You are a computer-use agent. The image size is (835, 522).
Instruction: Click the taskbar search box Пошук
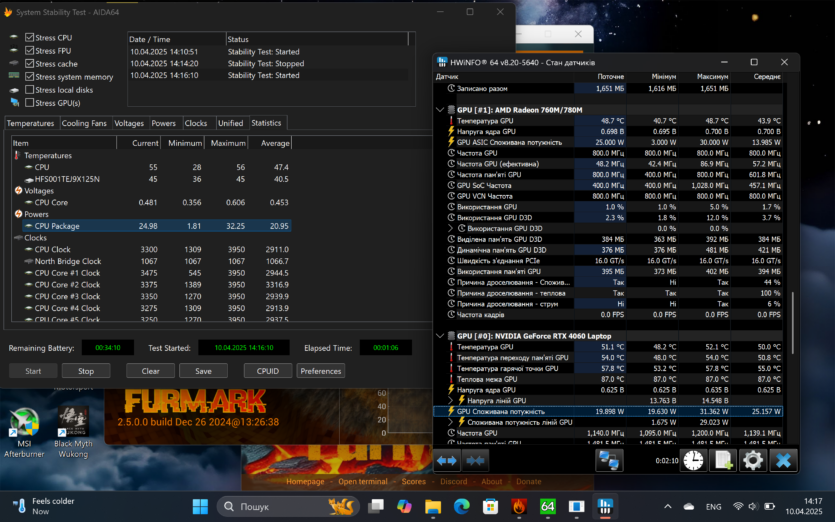(x=288, y=507)
